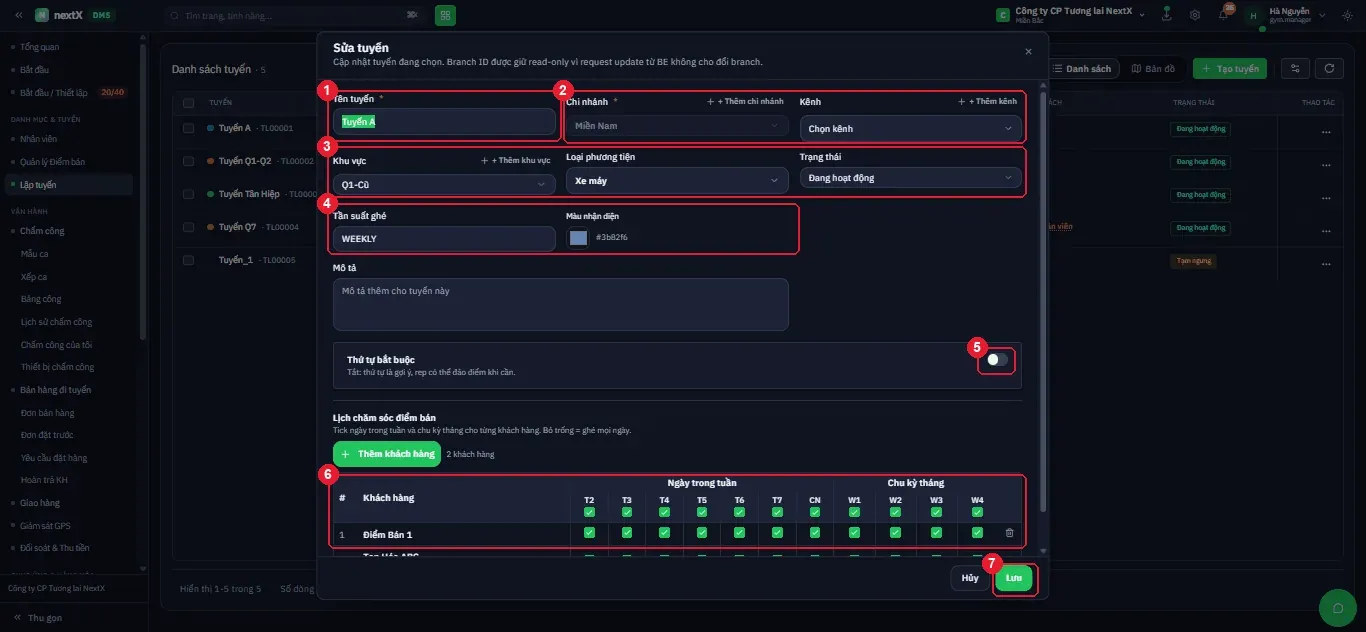Expand the Hà Nguyễn user menu chevron

[x=1322, y=15]
